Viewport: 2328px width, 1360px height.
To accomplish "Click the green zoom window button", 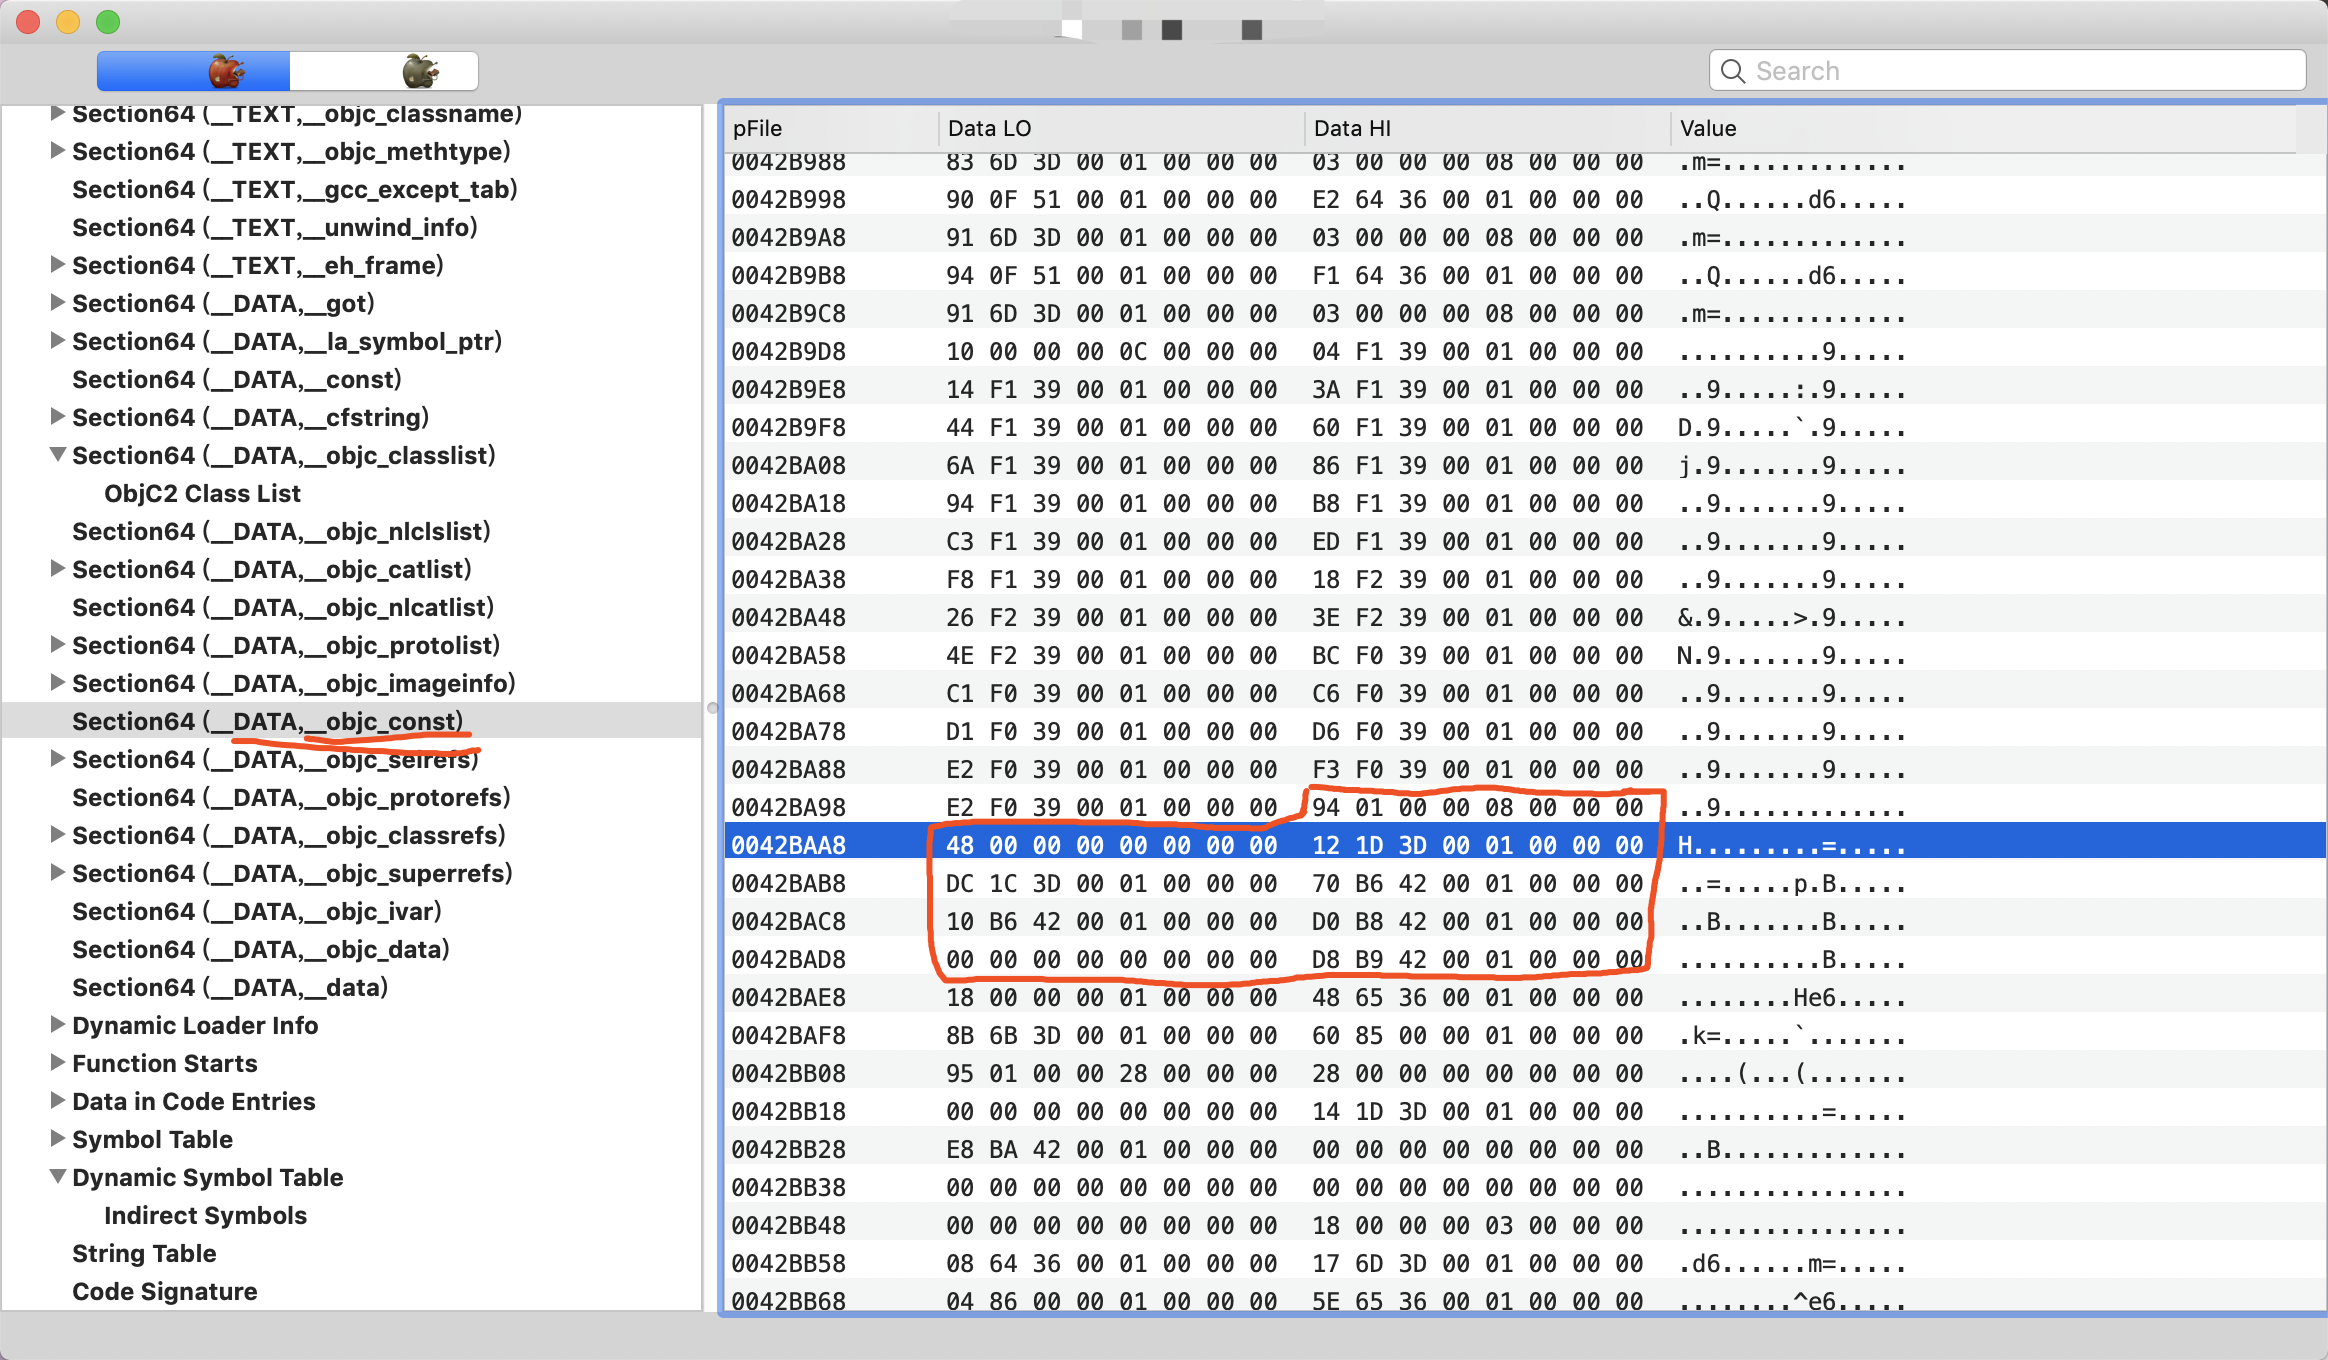I will [x=108, y=21].
